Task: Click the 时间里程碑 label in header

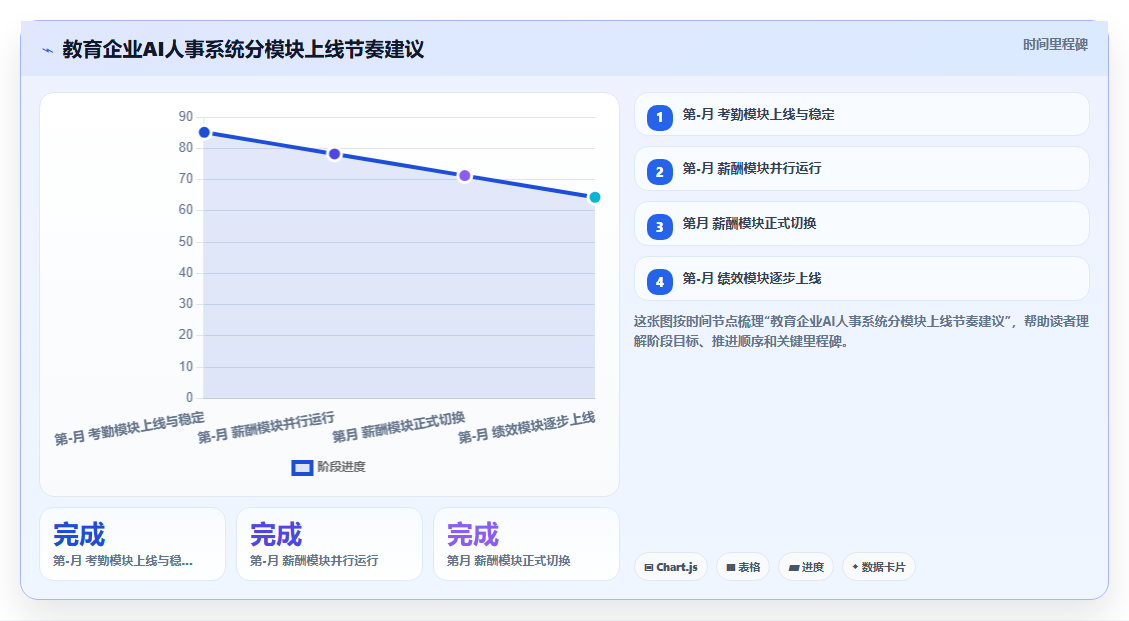Action: click(1055, 45)
